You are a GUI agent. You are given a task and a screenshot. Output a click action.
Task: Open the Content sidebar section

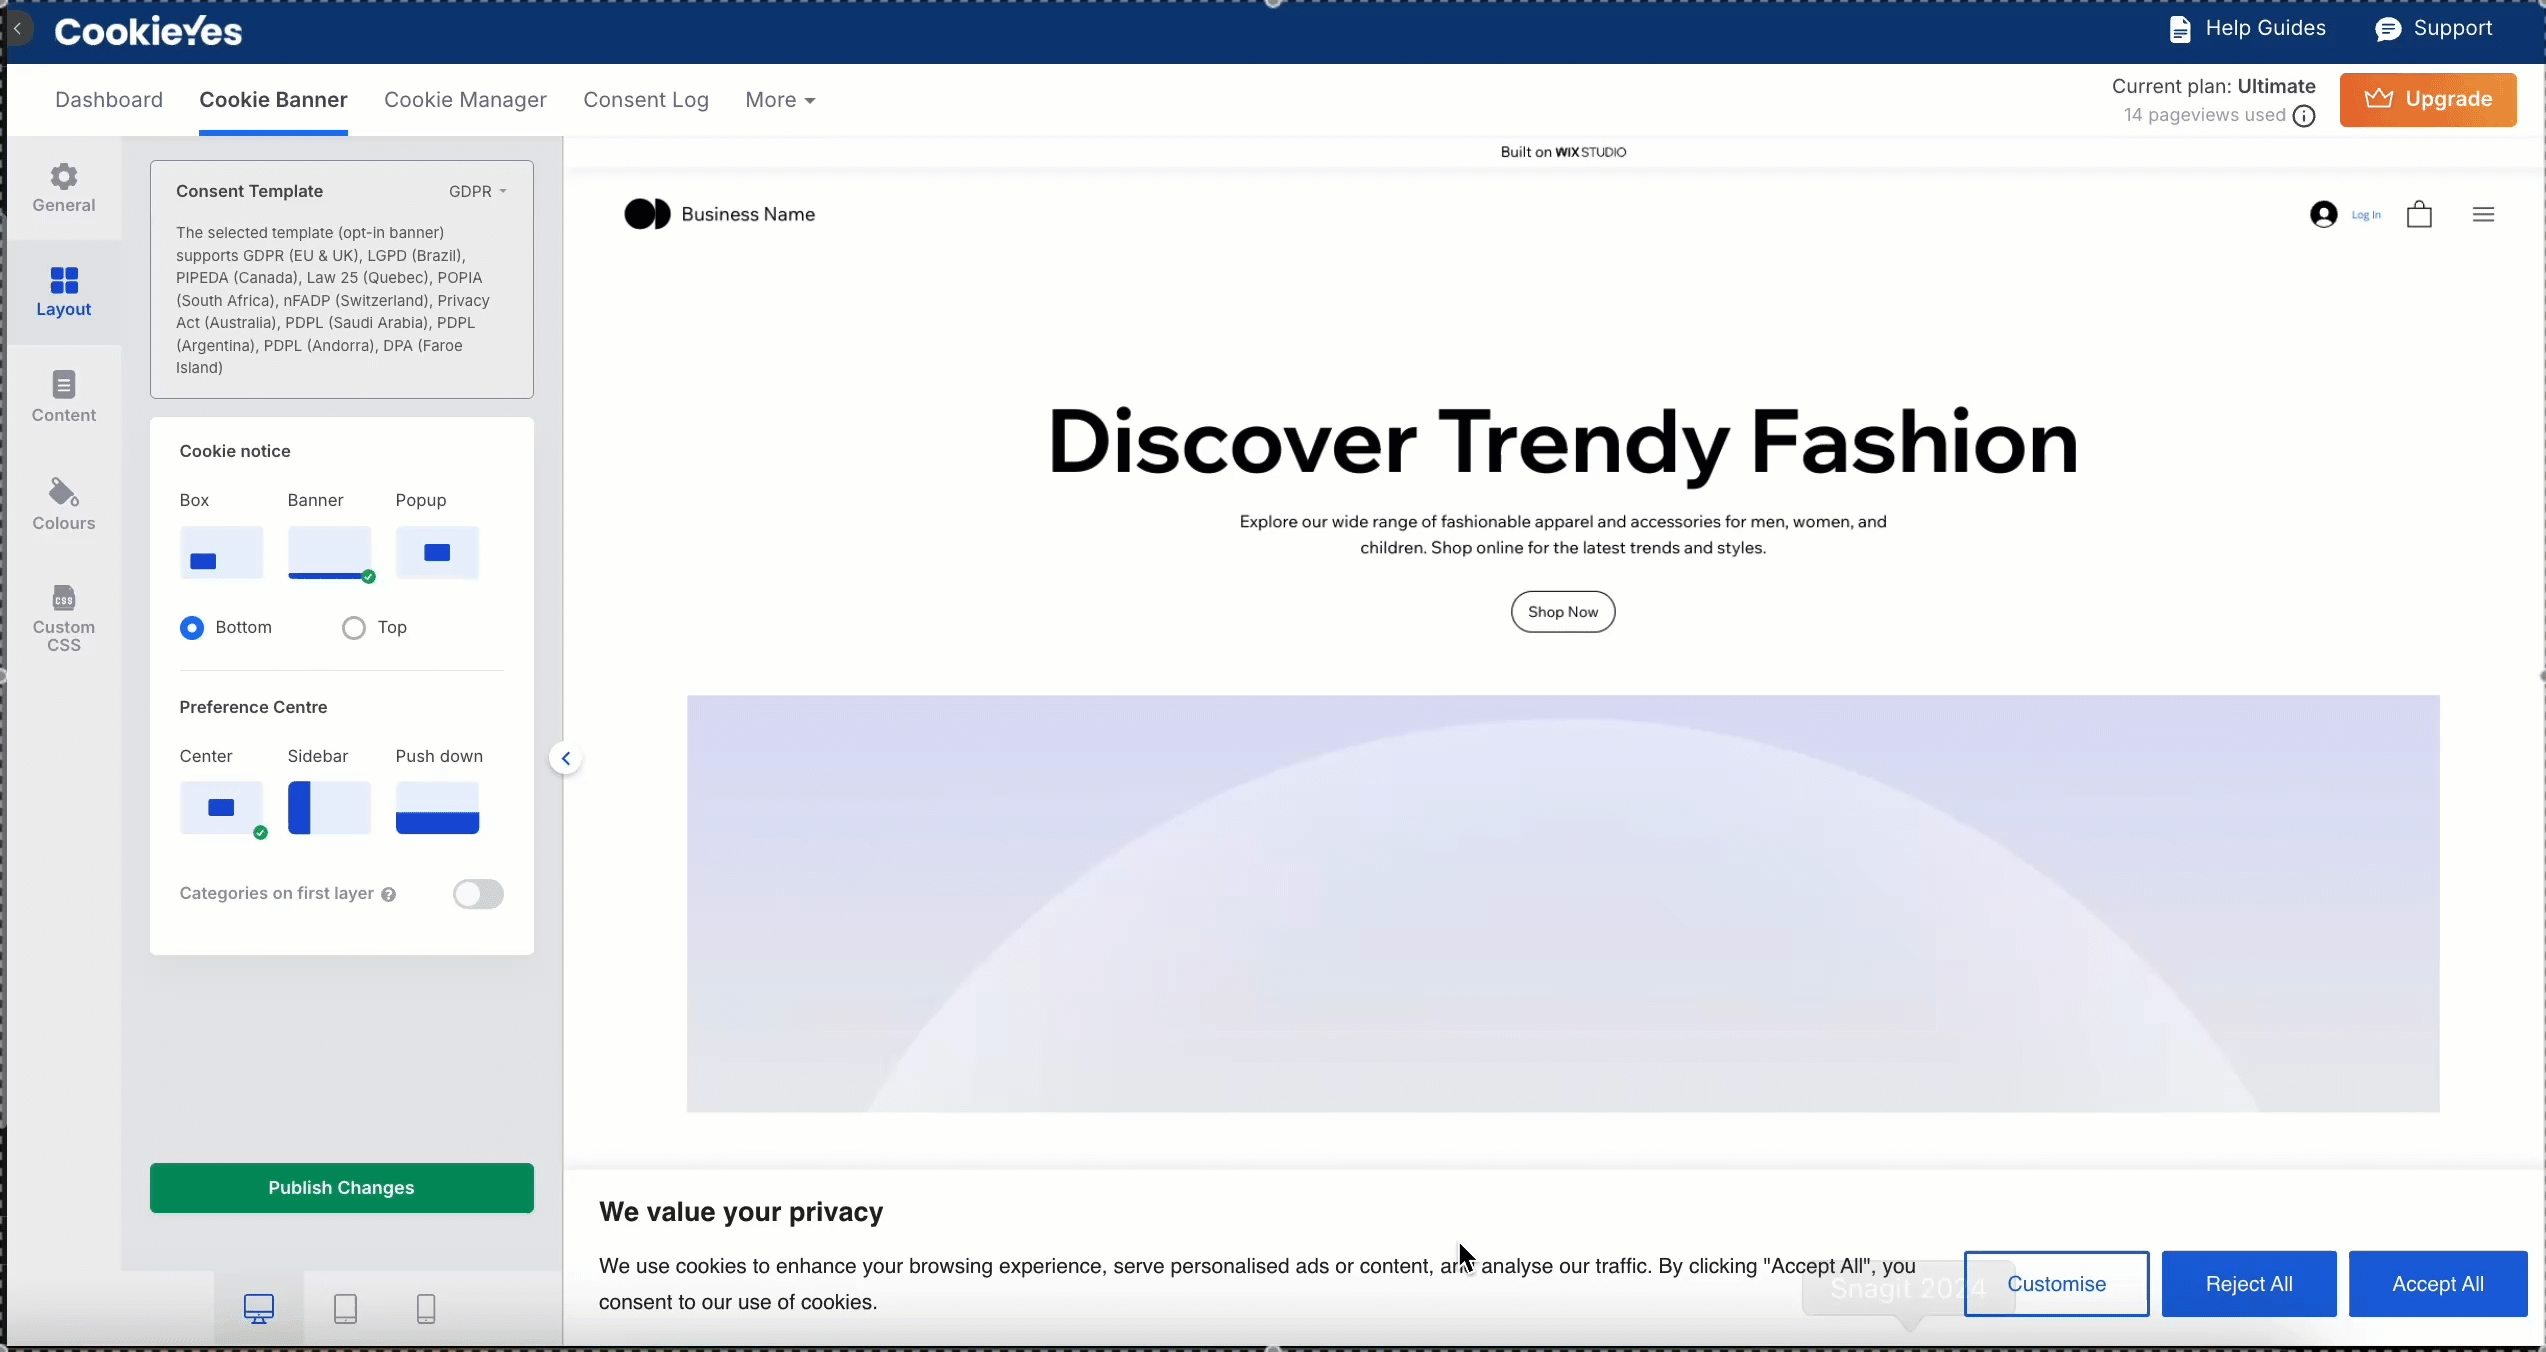coord(63,396)
